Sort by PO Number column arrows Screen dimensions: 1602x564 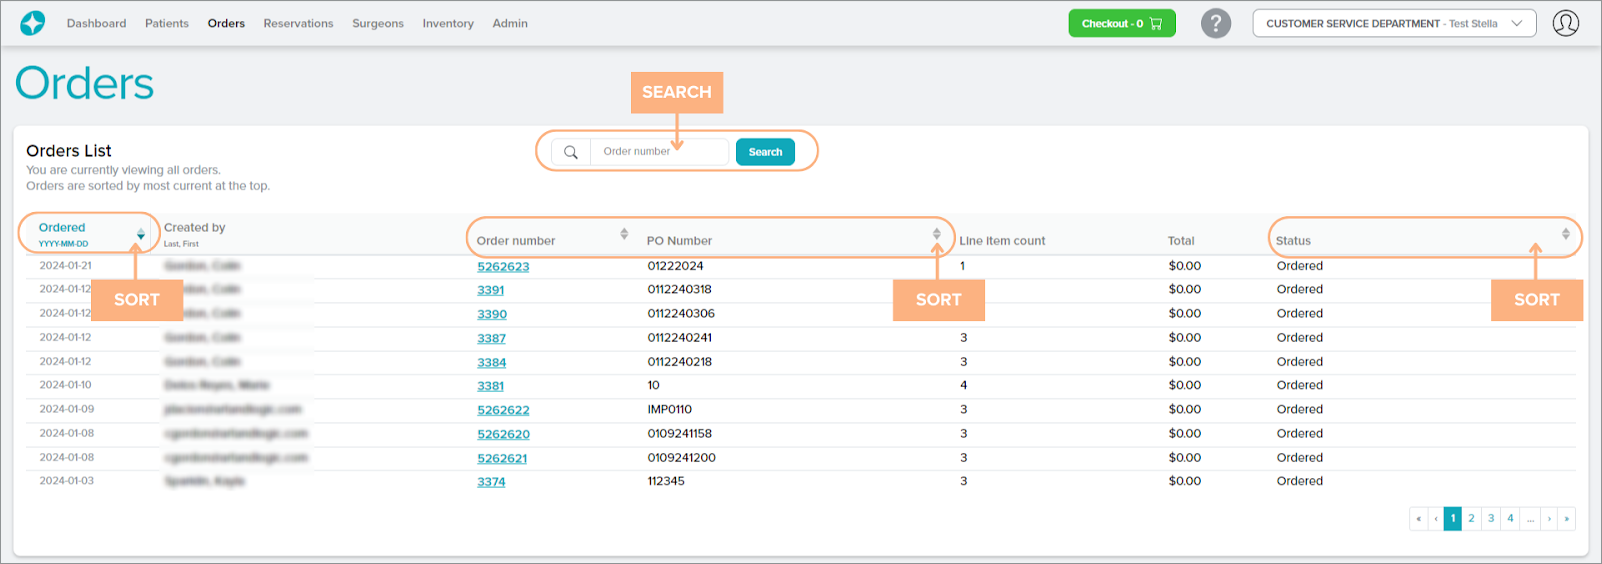pyautogui.click(x=936, y=234)
